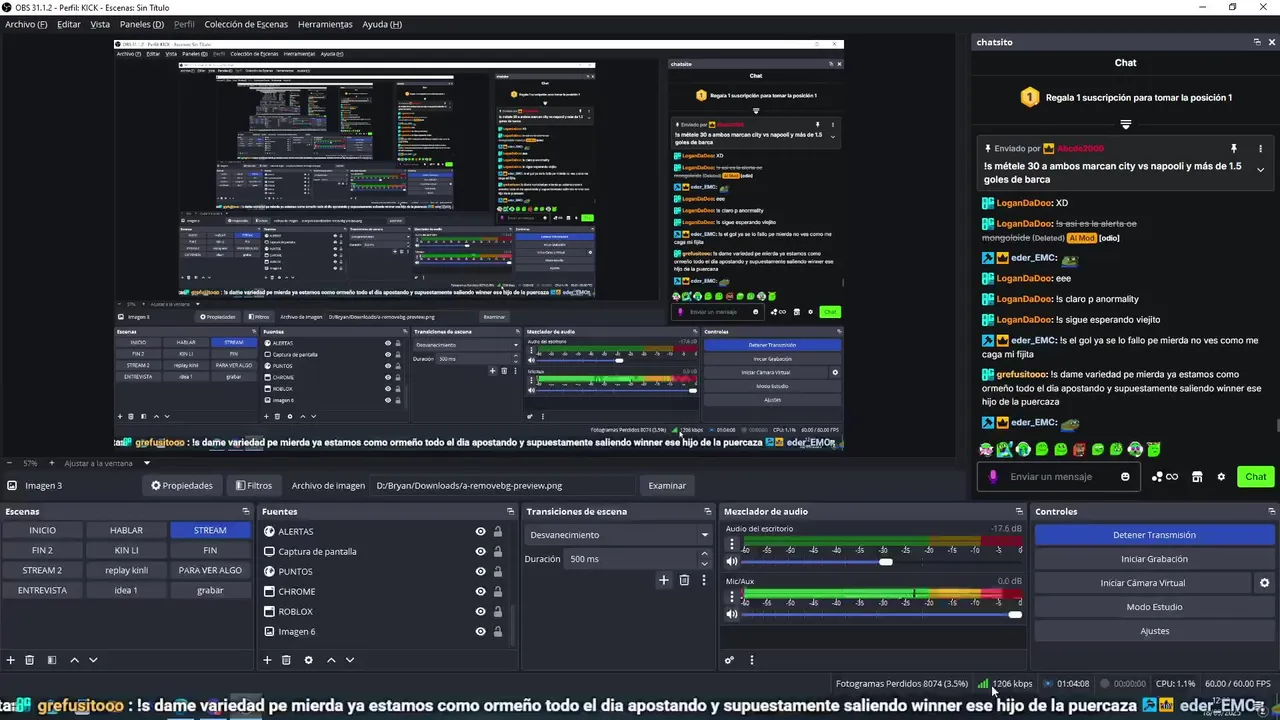Delete the scene transition via trash icon
Image resolution: width=1280 pixels, height=720 pixels.
(684, 580)
